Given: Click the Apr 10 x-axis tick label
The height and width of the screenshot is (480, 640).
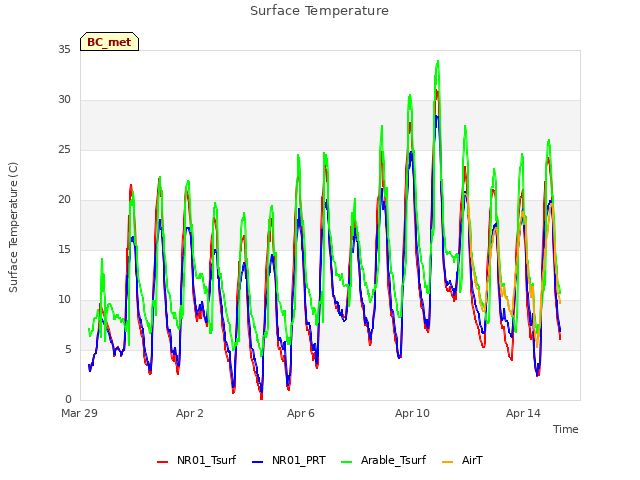Looking at the screenshot, I should click(412, 413).
